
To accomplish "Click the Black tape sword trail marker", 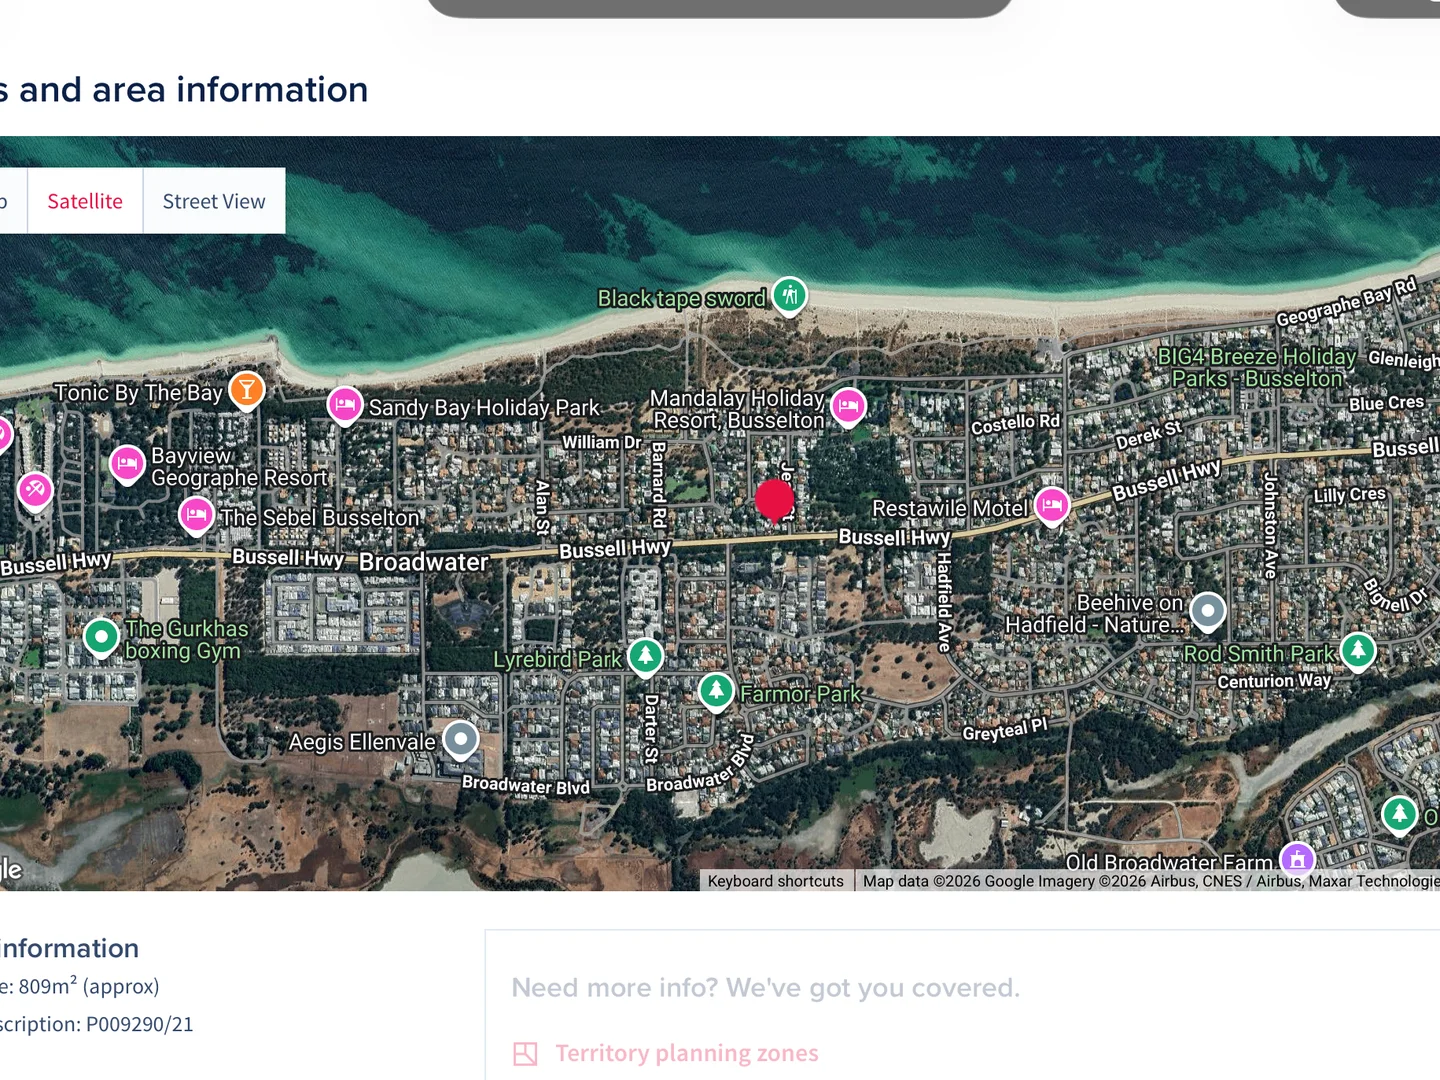I will 788,295.
